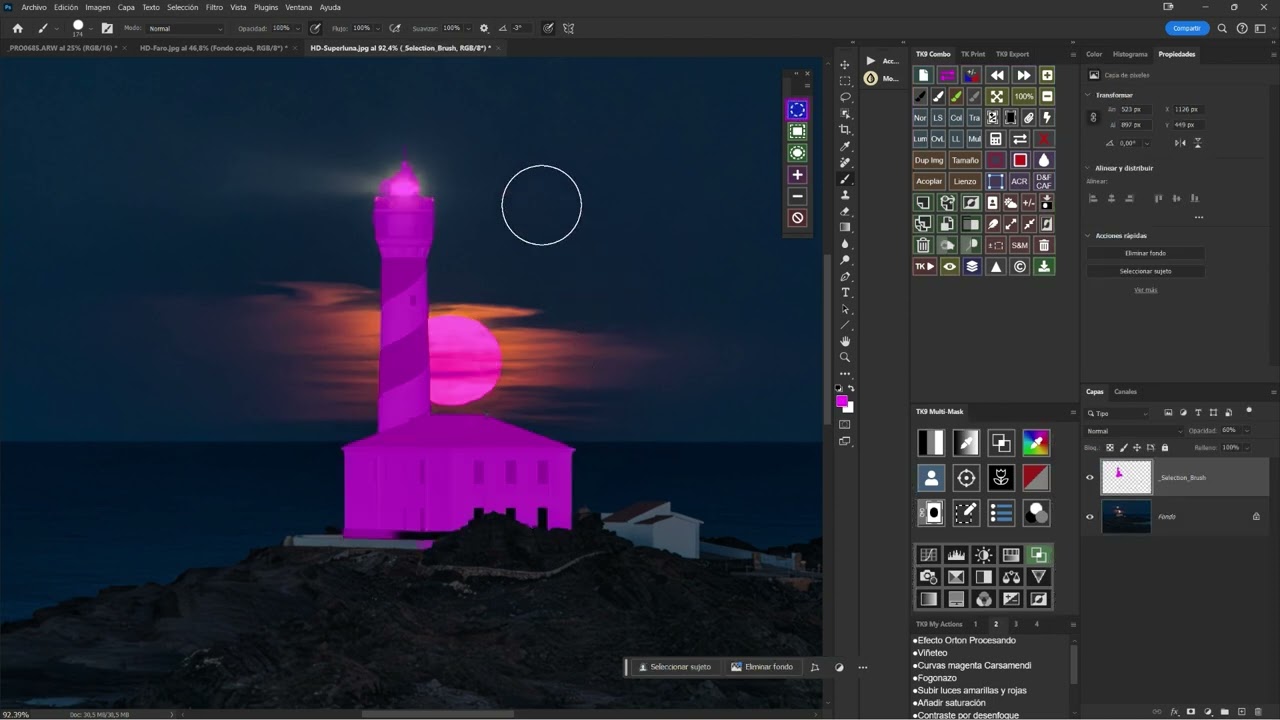The image size is (1280, 720).
Task: Toggle pressure for opacity button
Action: pos(316,28)
